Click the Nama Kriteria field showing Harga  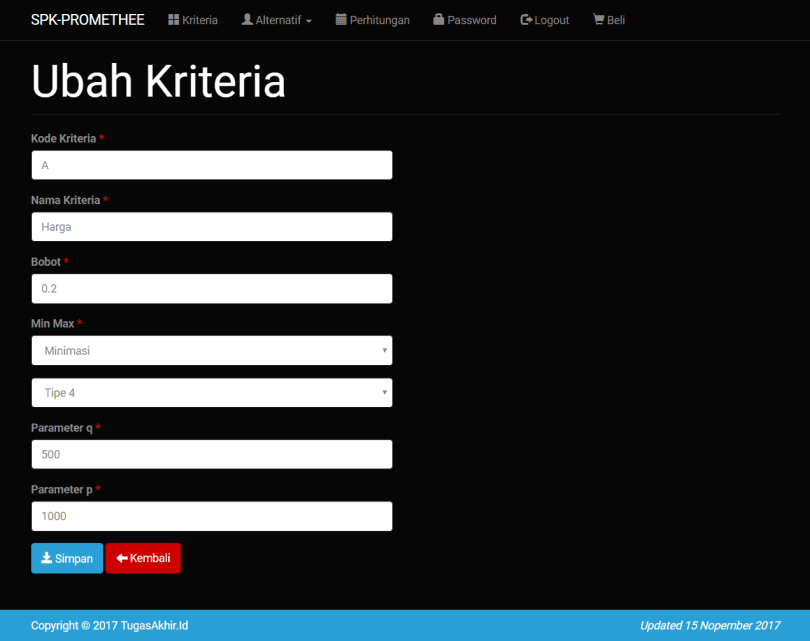(211, 226)
